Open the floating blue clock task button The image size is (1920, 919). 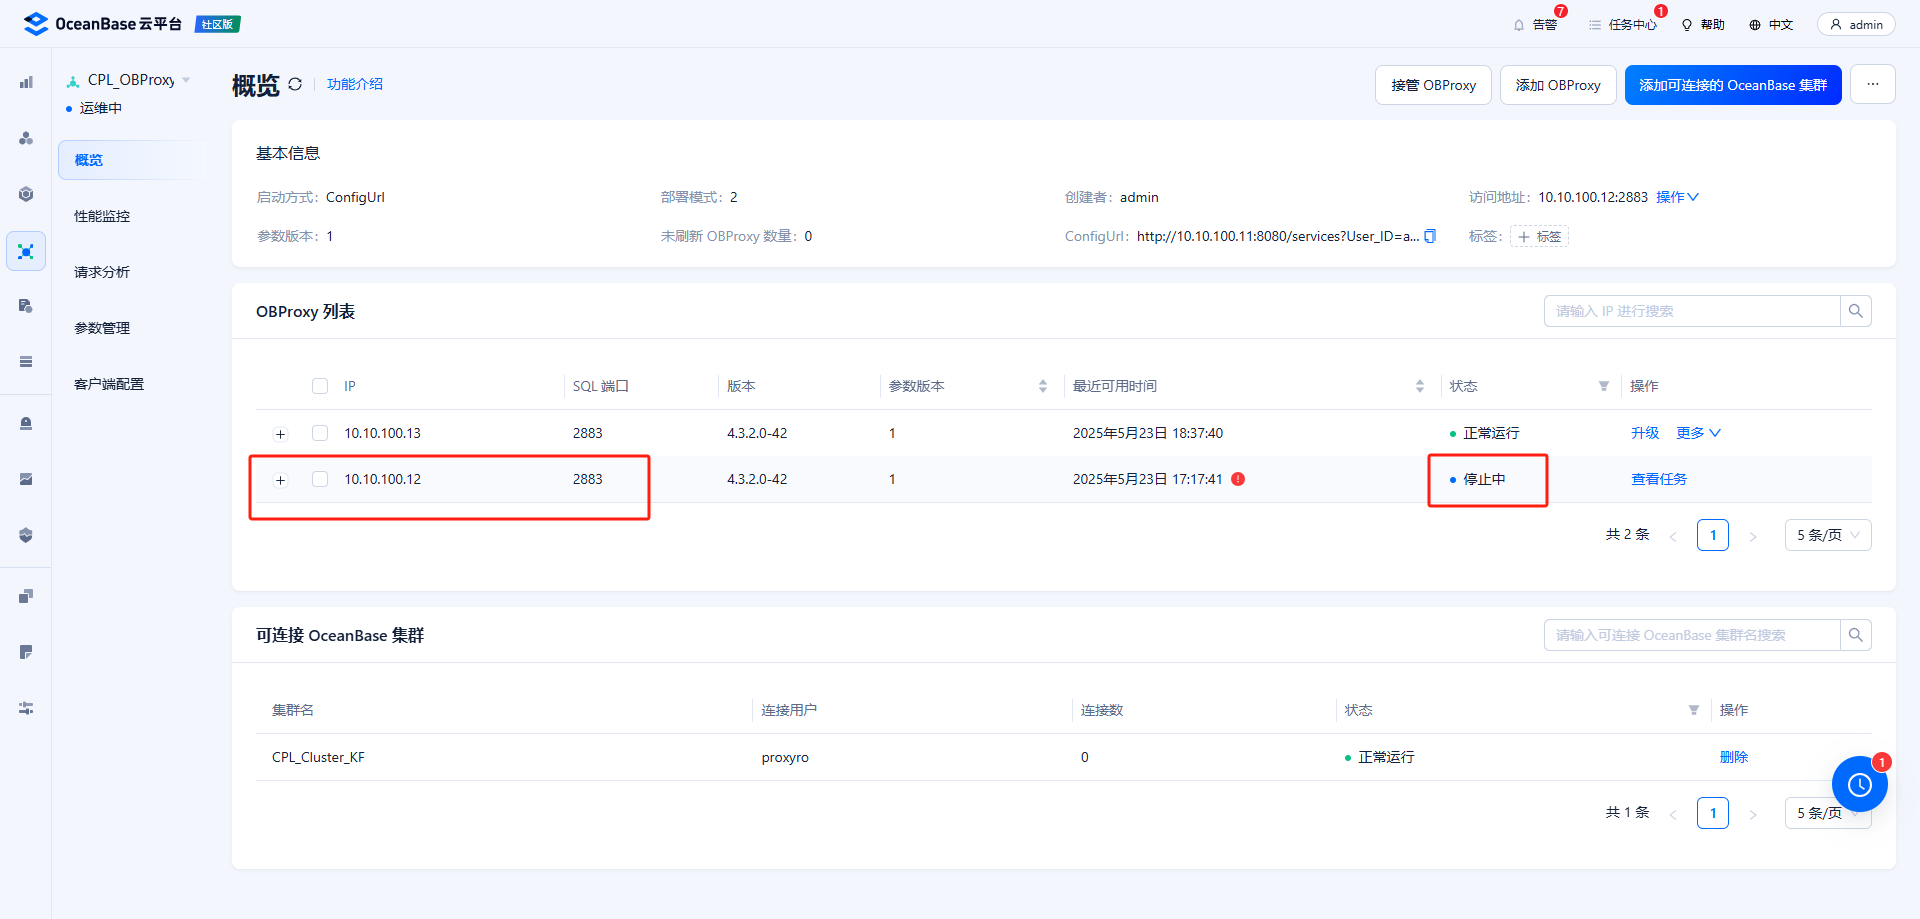tap(1860, 784)
